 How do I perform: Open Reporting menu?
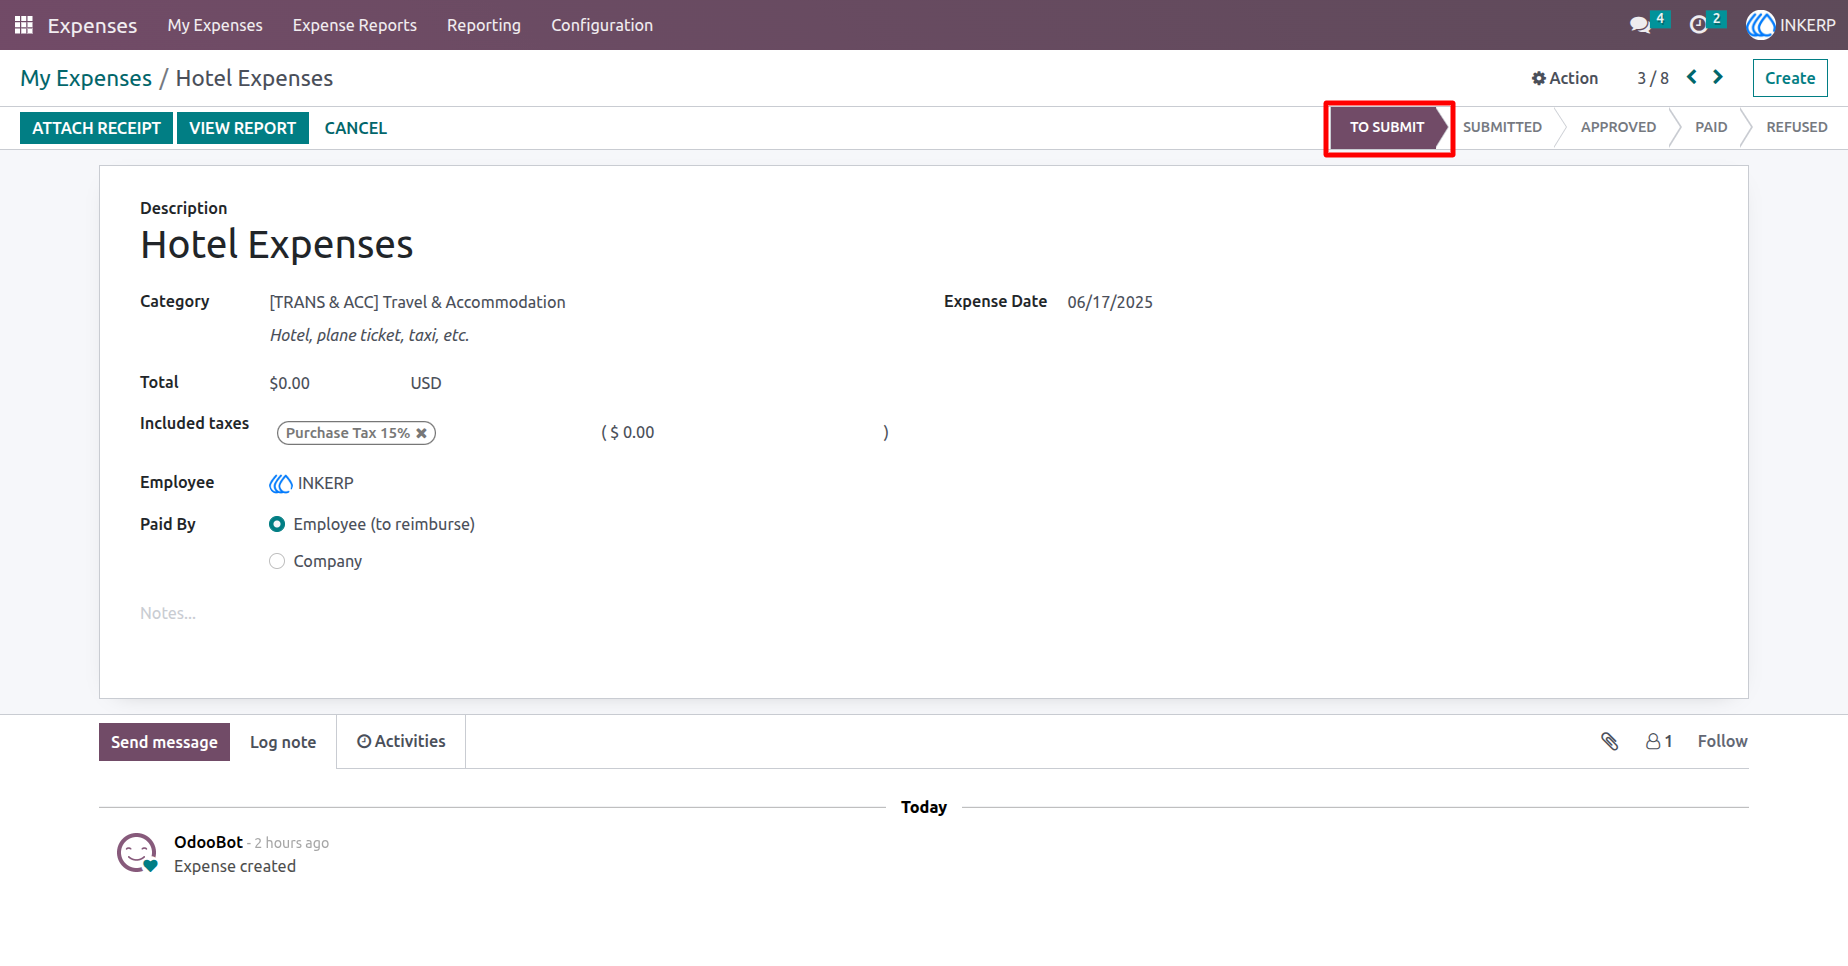[484, 25]
